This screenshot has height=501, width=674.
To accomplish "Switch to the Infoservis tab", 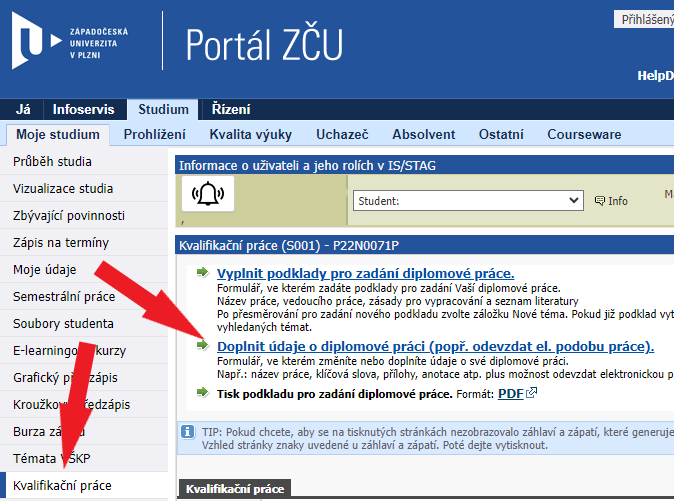I will (83, 110).
